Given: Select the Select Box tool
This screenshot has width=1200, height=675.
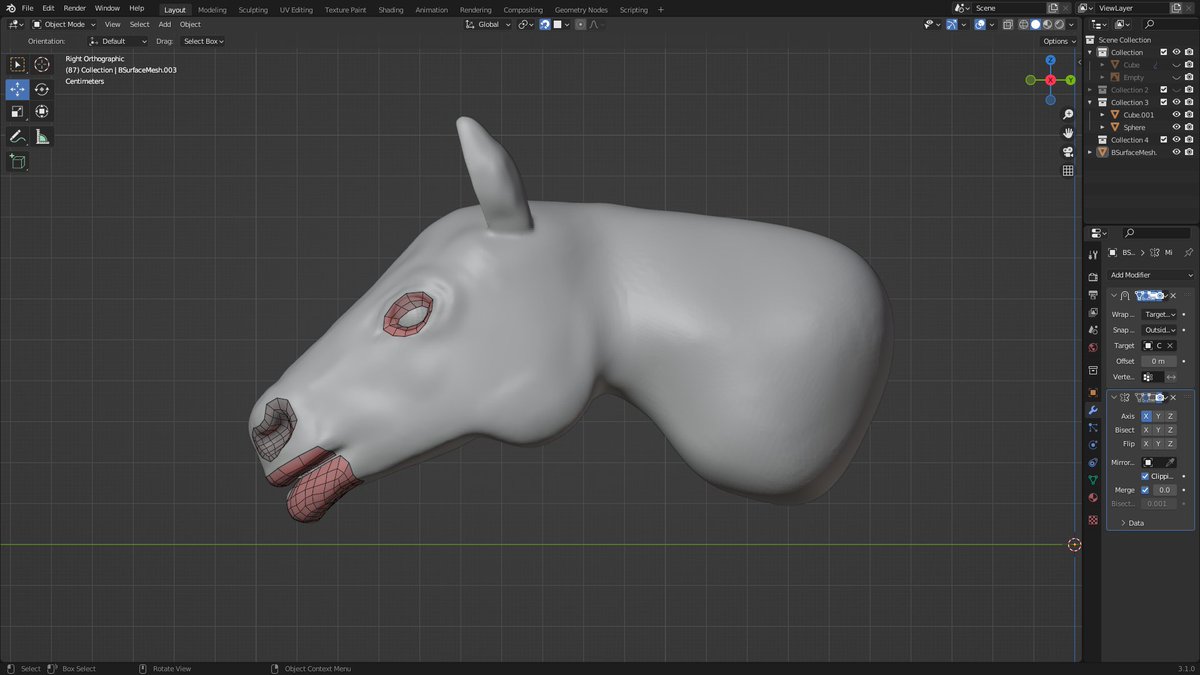Looking at the screenshot, I should point(18,64).
